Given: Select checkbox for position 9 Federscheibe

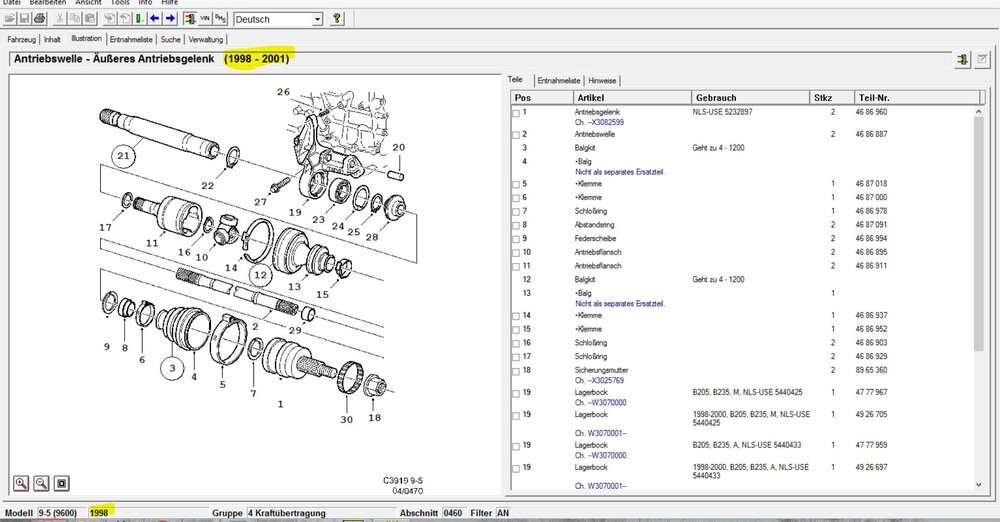Looking at the screenshot, I should [x=515, y=240].
